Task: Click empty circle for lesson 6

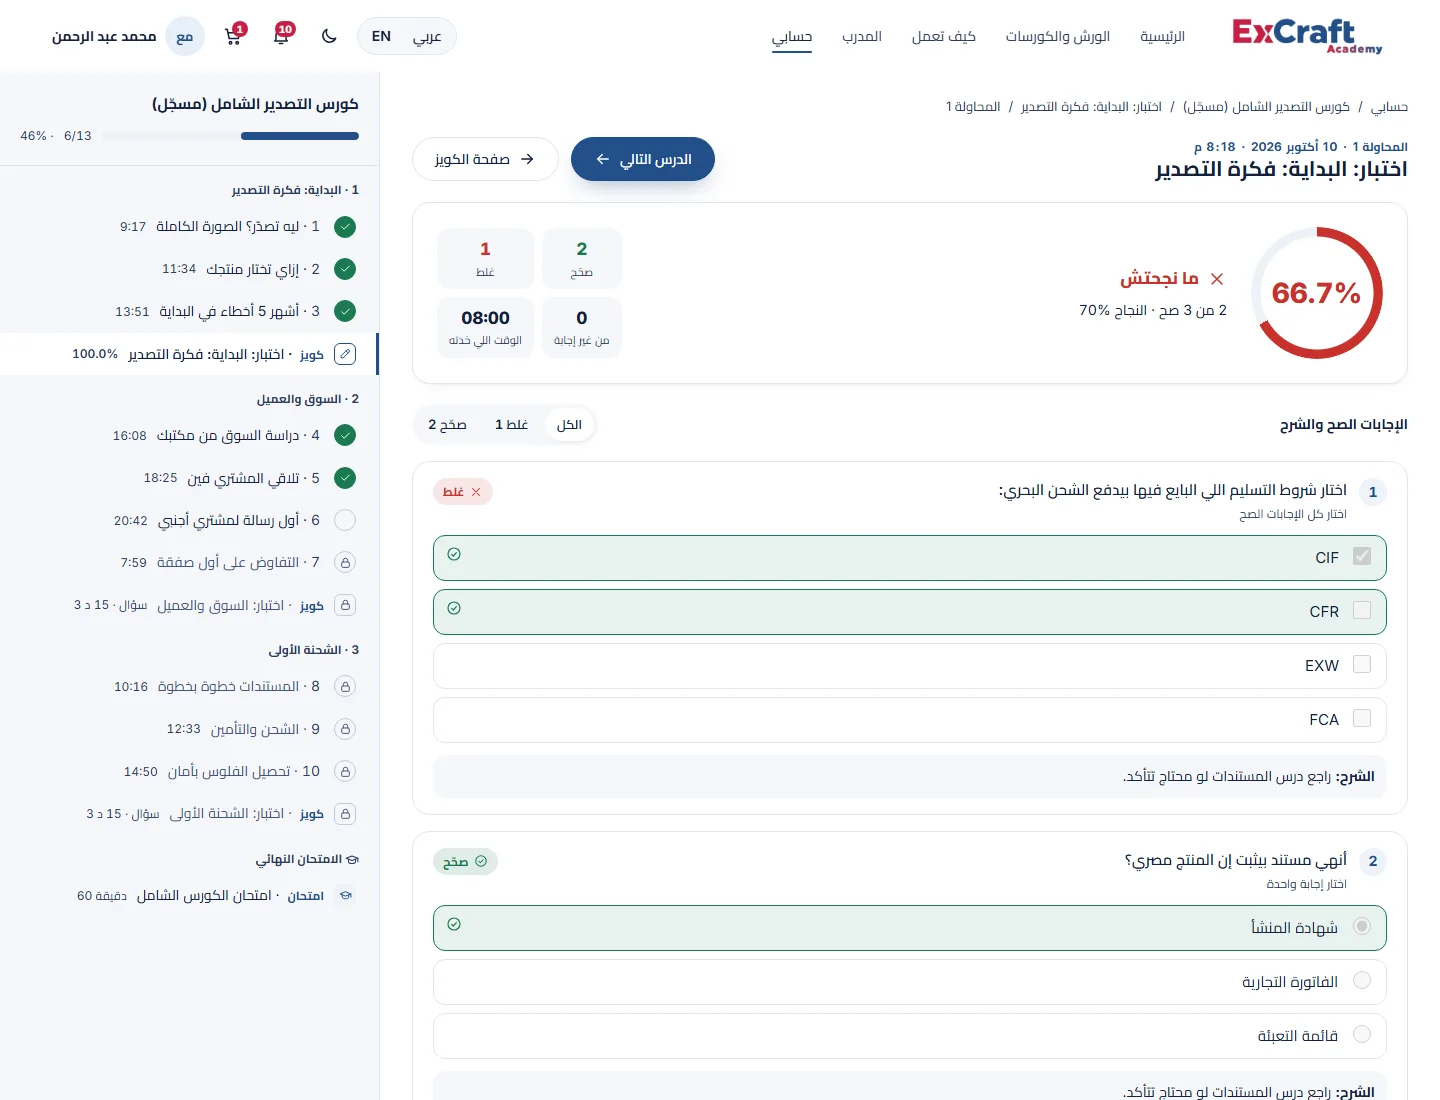Action: pyautogui.click(x=345, y=520)
